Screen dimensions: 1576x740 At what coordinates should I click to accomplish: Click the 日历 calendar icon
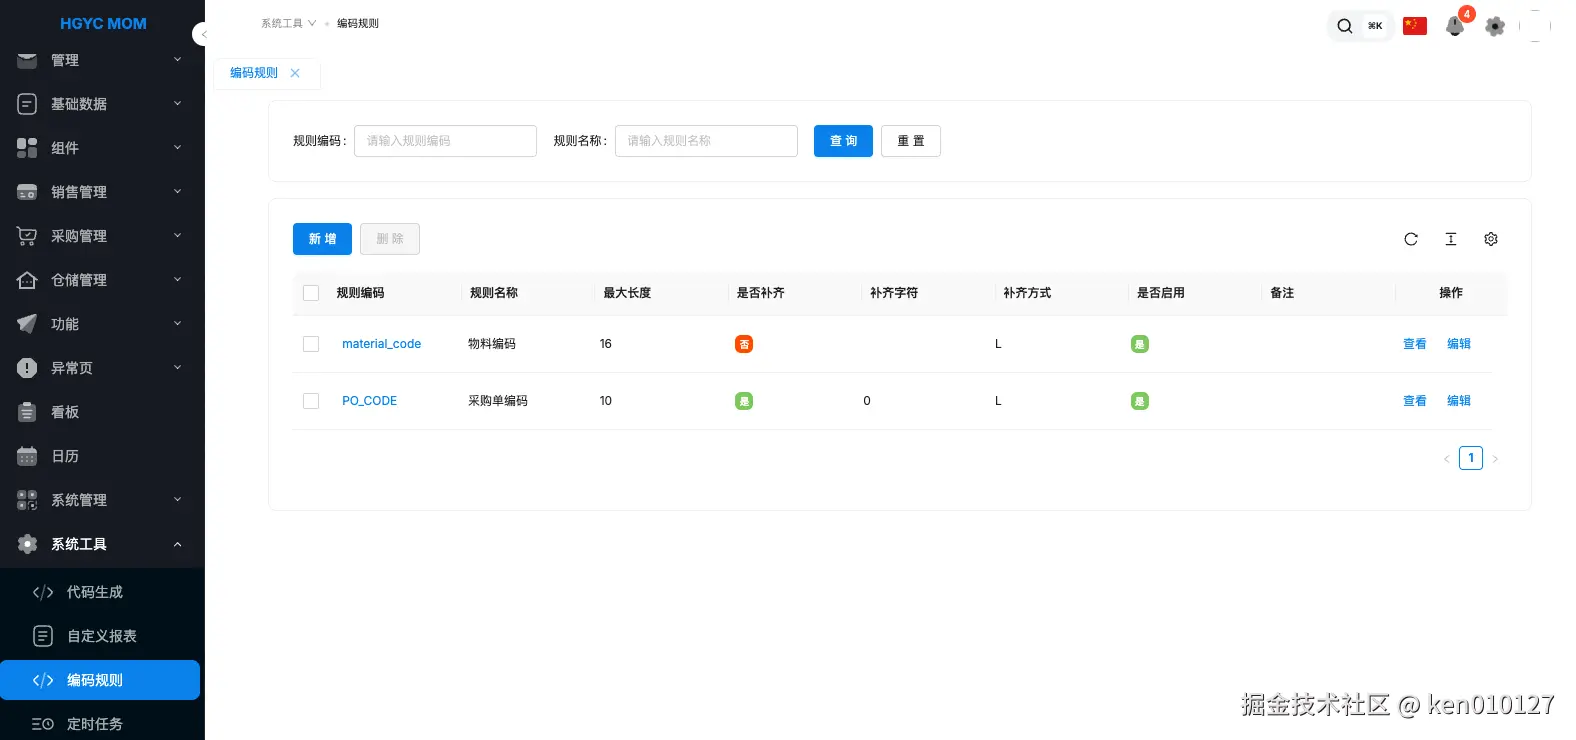[27, 456]
